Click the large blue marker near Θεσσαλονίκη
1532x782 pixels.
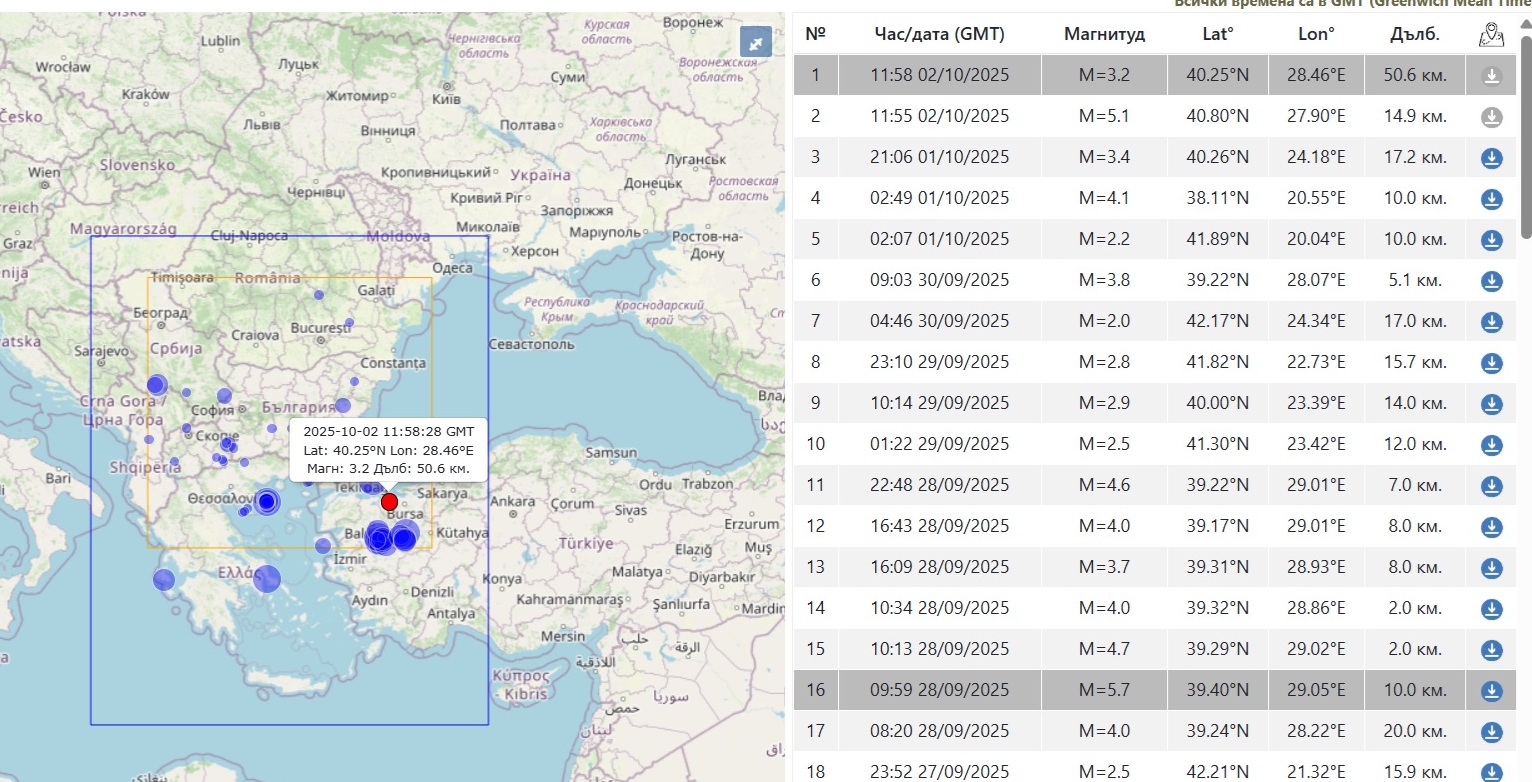(267, 501)
